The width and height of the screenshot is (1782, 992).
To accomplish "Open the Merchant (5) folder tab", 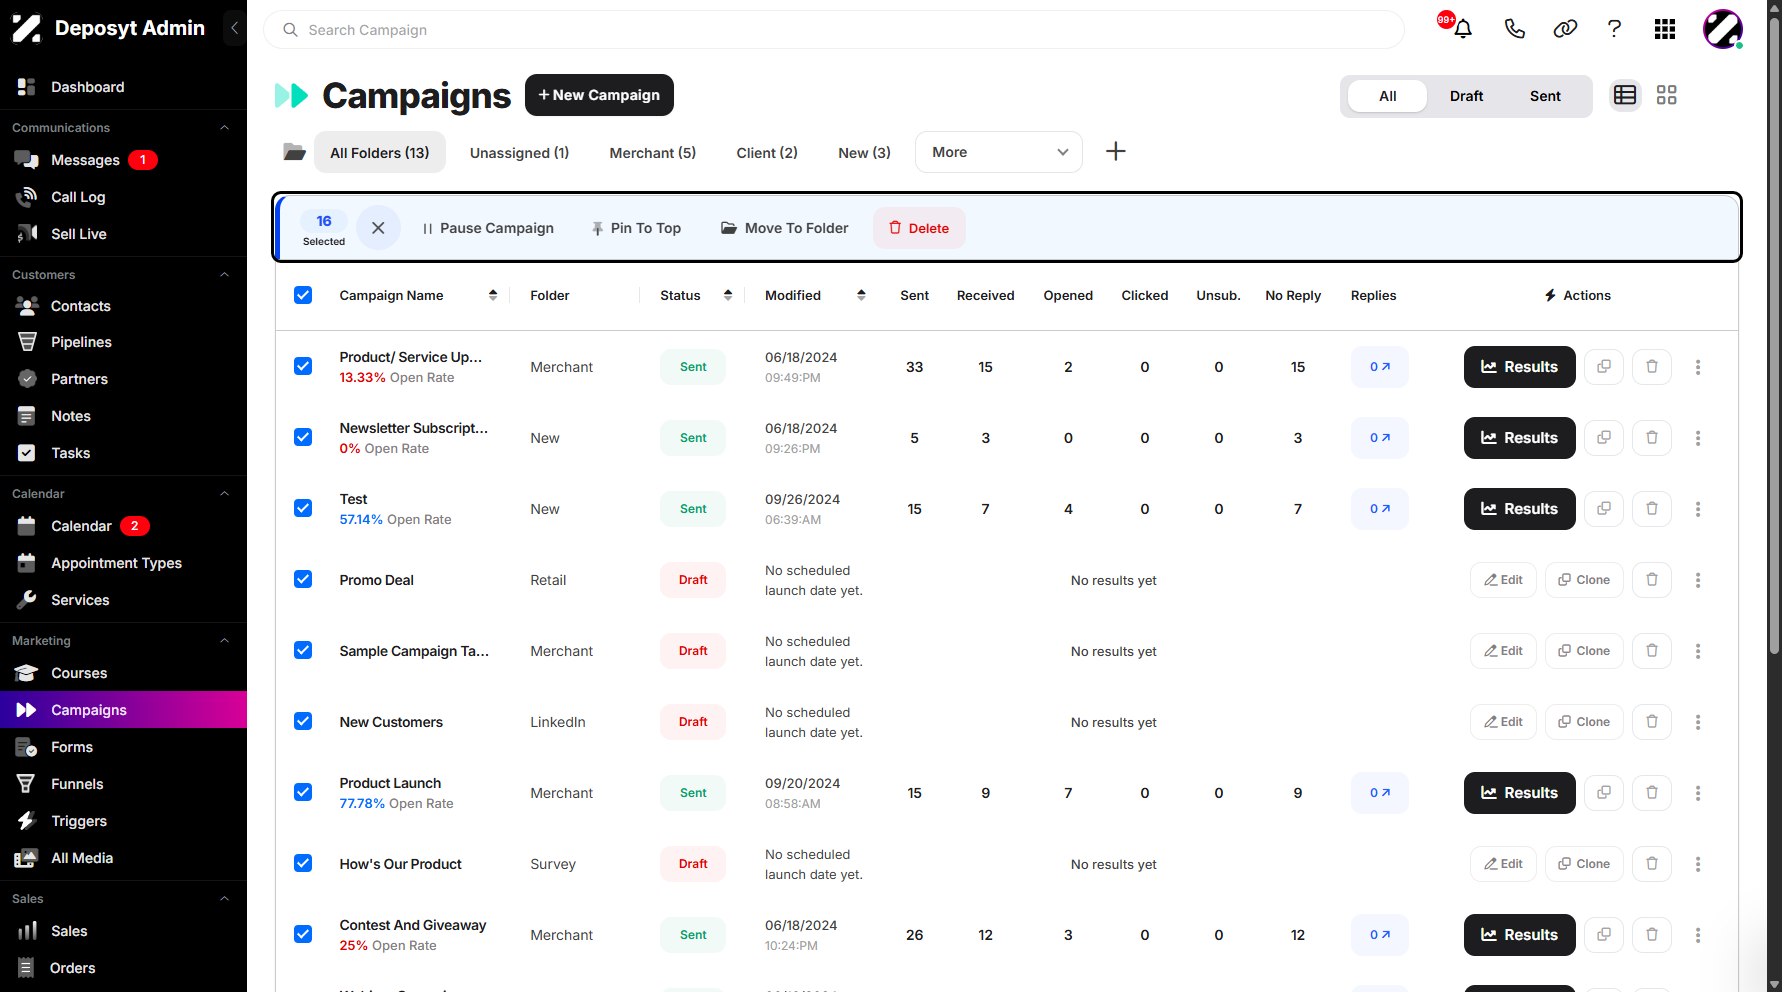I will click(653, 153).
